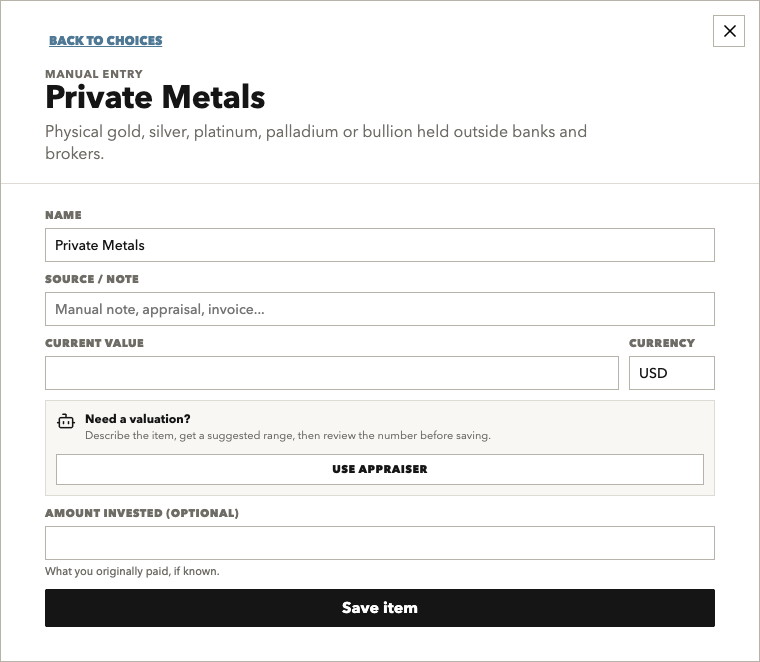Image resolution: width=760 pixels, height=662 pixels.
Task: Go back via Back to Choices link
Action: tap(106, 40)
